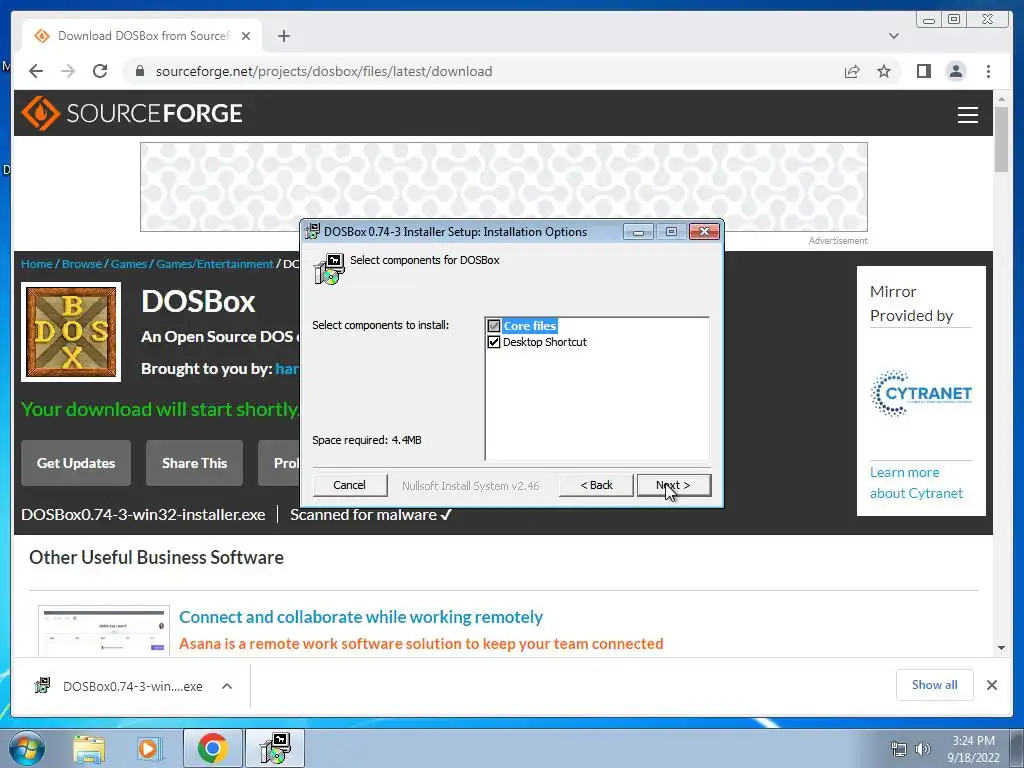Open the Windows Start menu
The width and height of the screenshot is (1024, 768).
pyautogui.click(x=26, y=748)
